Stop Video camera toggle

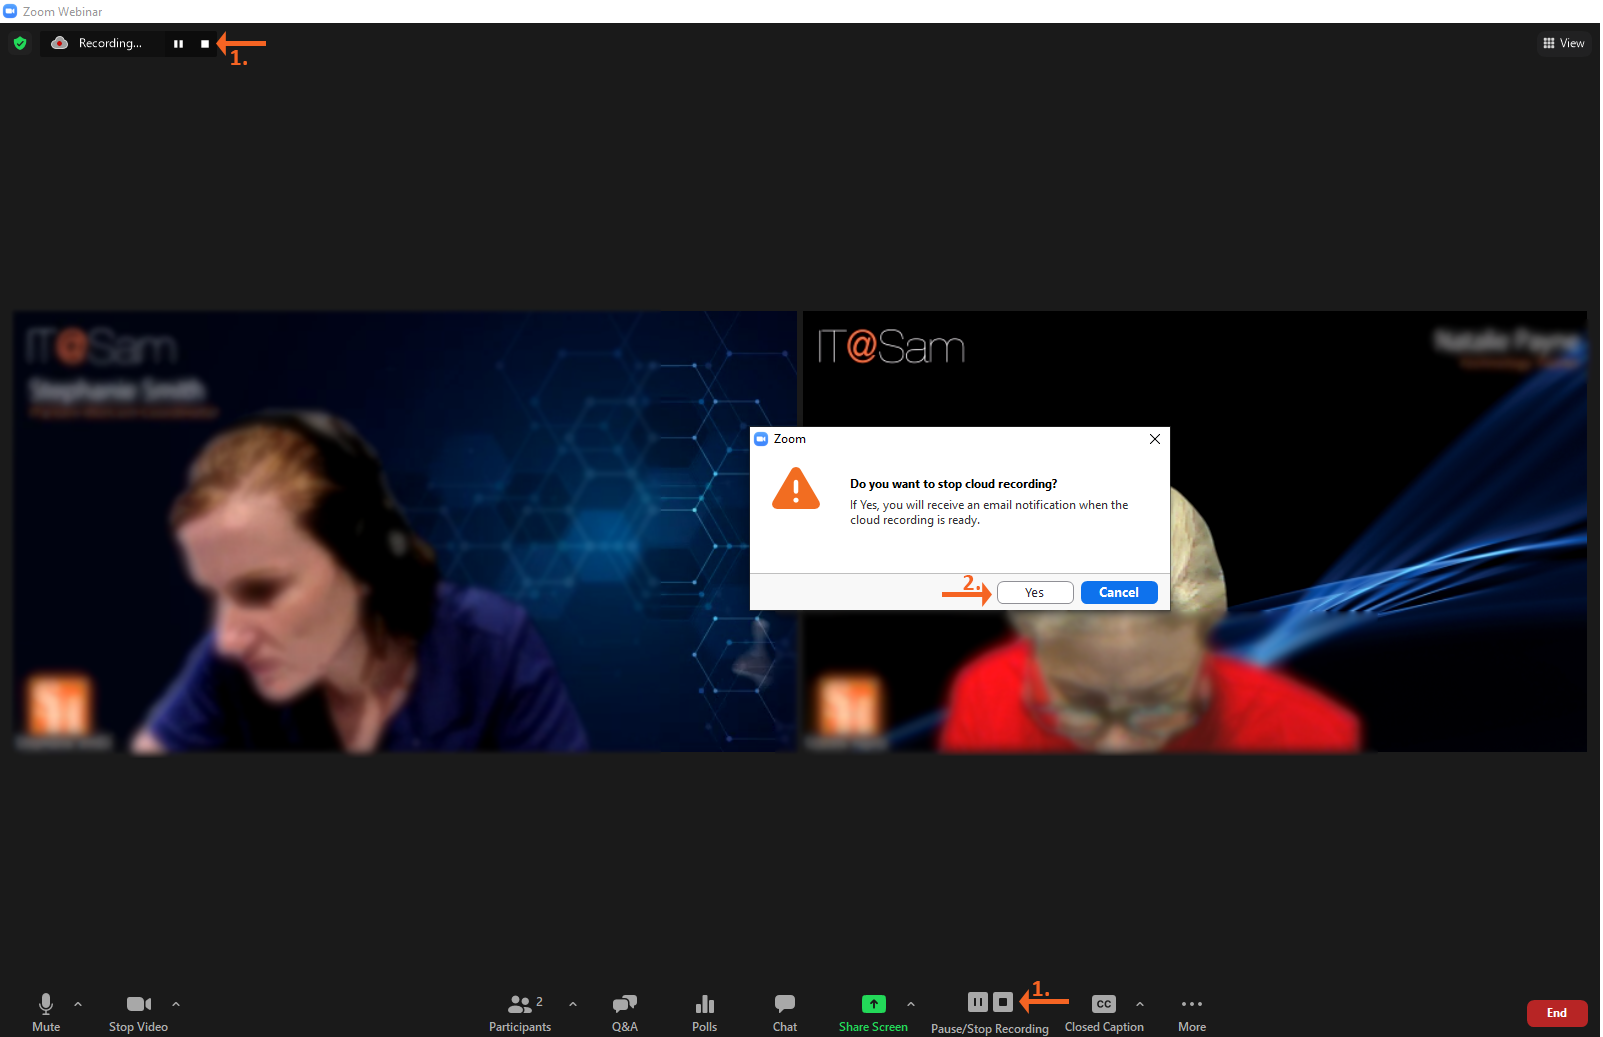point(138,1011)
